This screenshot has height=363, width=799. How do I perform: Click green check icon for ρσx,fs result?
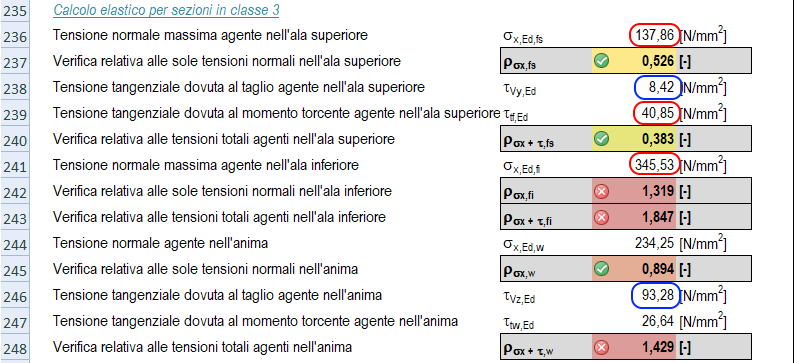[x=602, y=61]
